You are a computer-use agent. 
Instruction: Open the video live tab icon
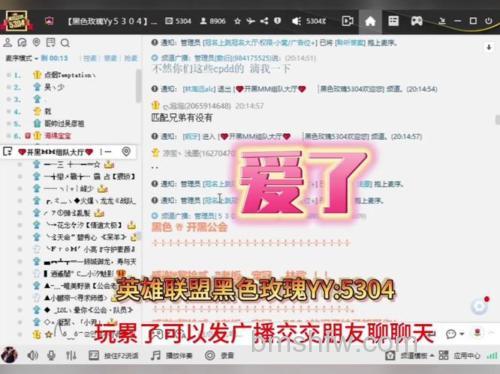point(347,21)
